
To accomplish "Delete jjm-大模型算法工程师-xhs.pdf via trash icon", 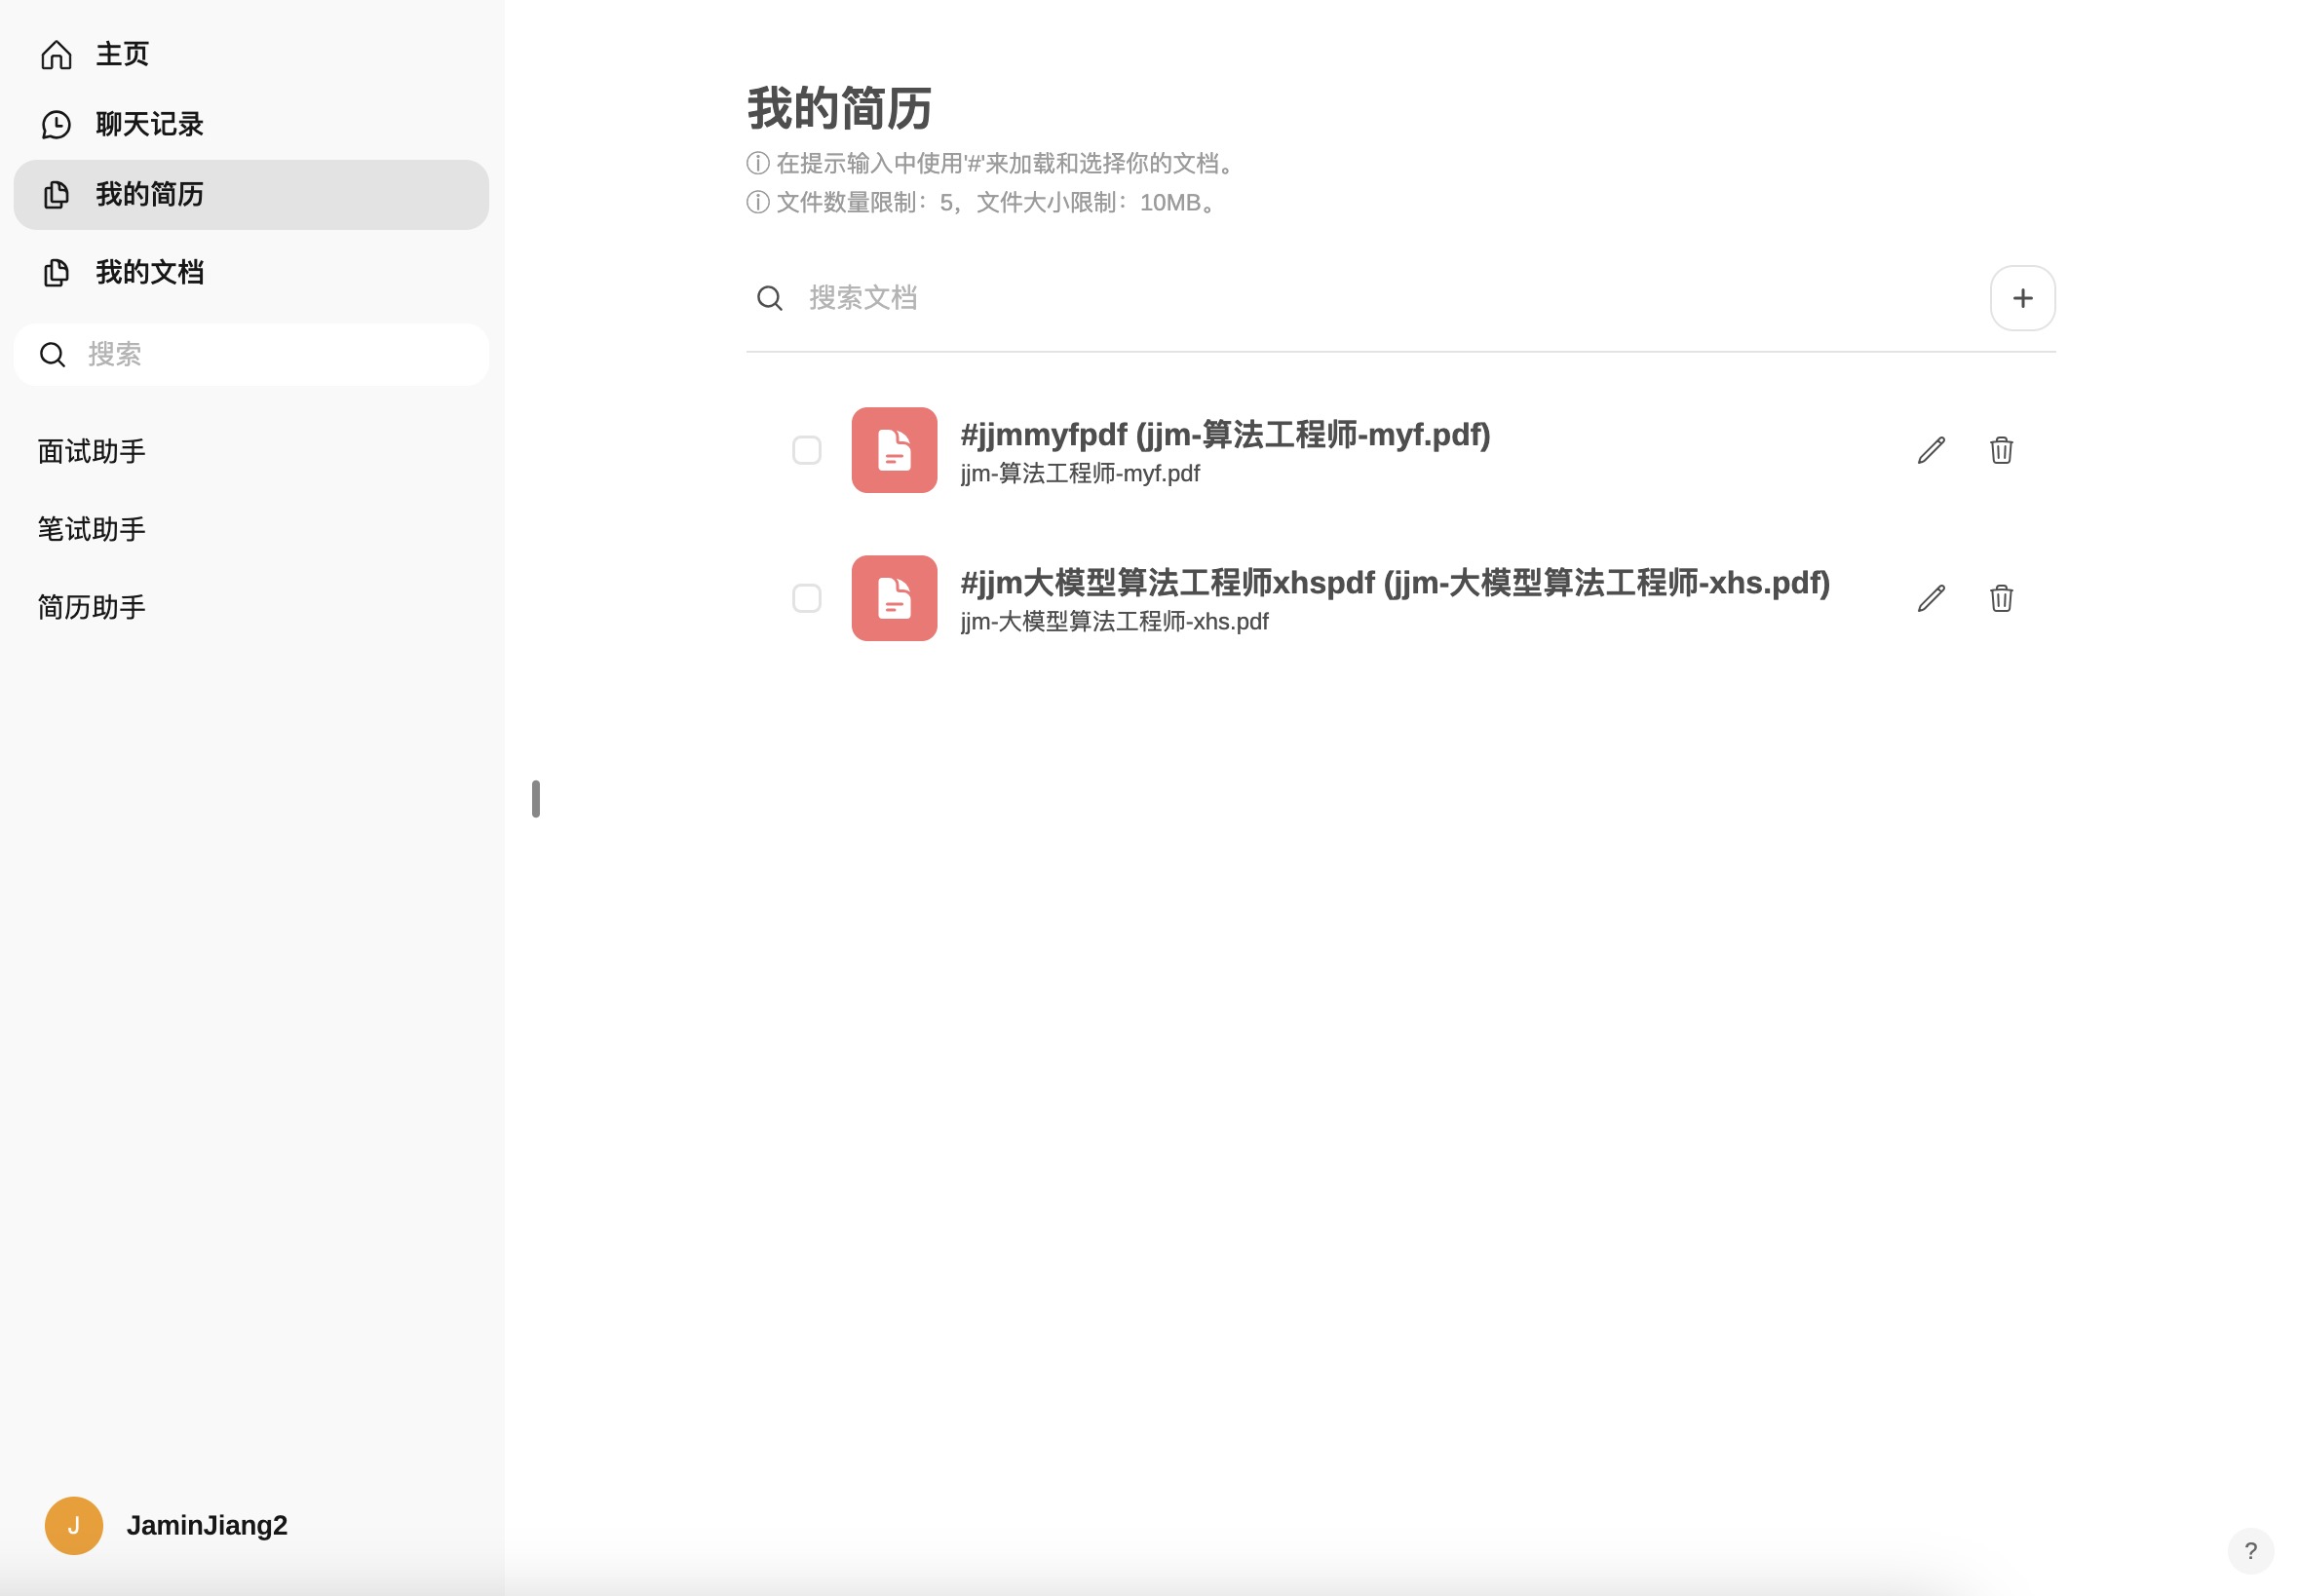I will tap(2001, 598).
